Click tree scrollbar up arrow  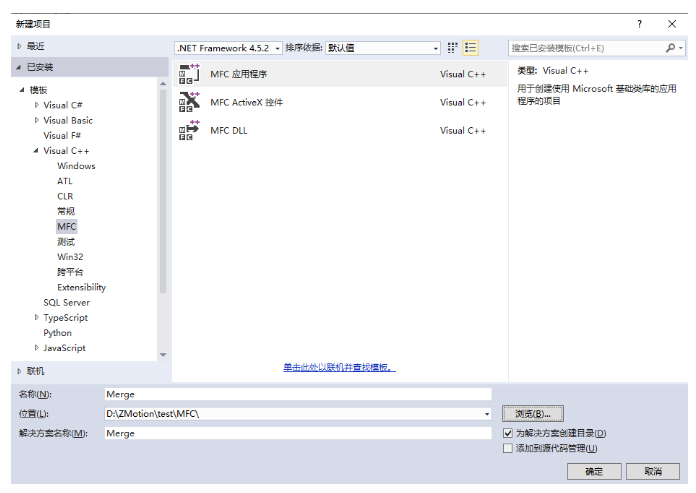tap(163, 84)
